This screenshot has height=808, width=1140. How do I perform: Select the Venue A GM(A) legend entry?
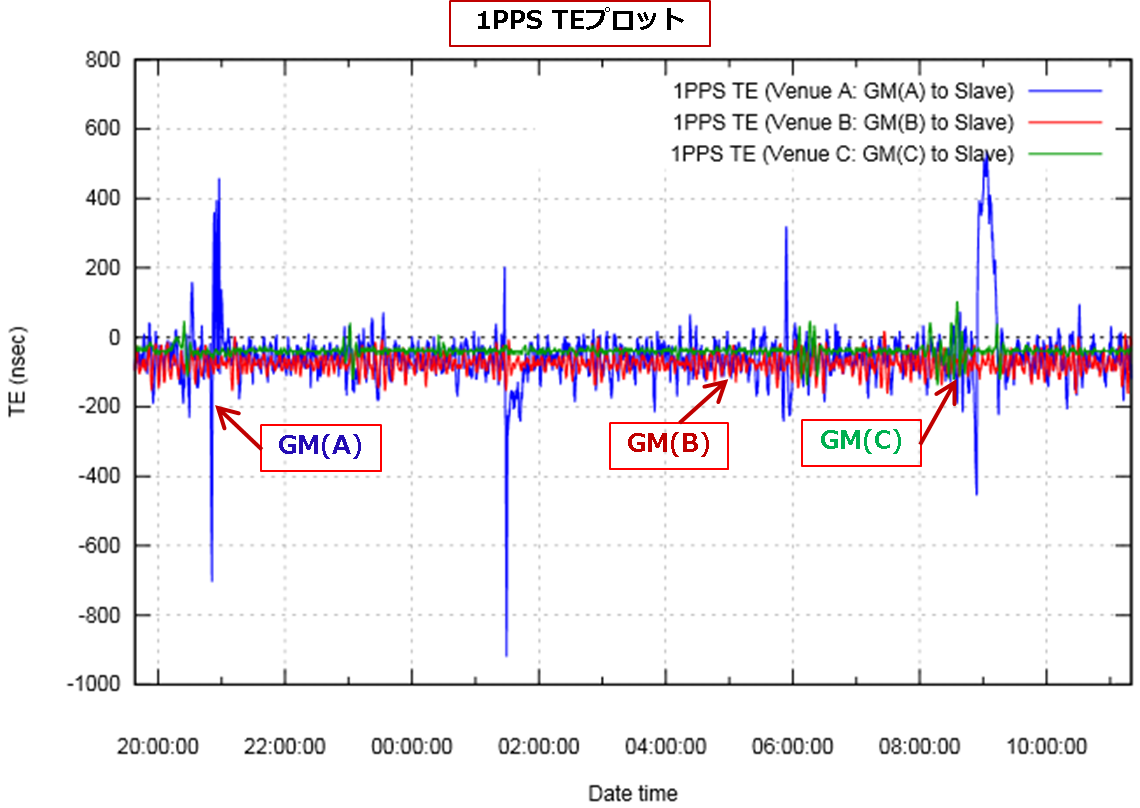click(844, 92)
